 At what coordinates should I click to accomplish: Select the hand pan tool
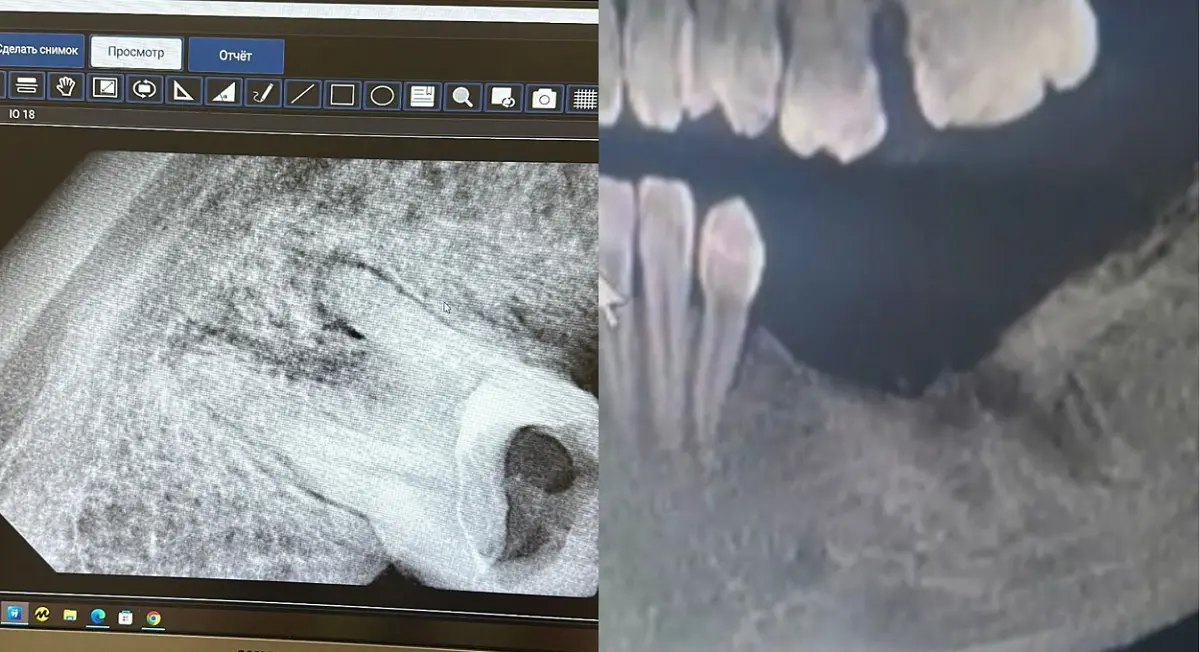click(x=65, y=88)
